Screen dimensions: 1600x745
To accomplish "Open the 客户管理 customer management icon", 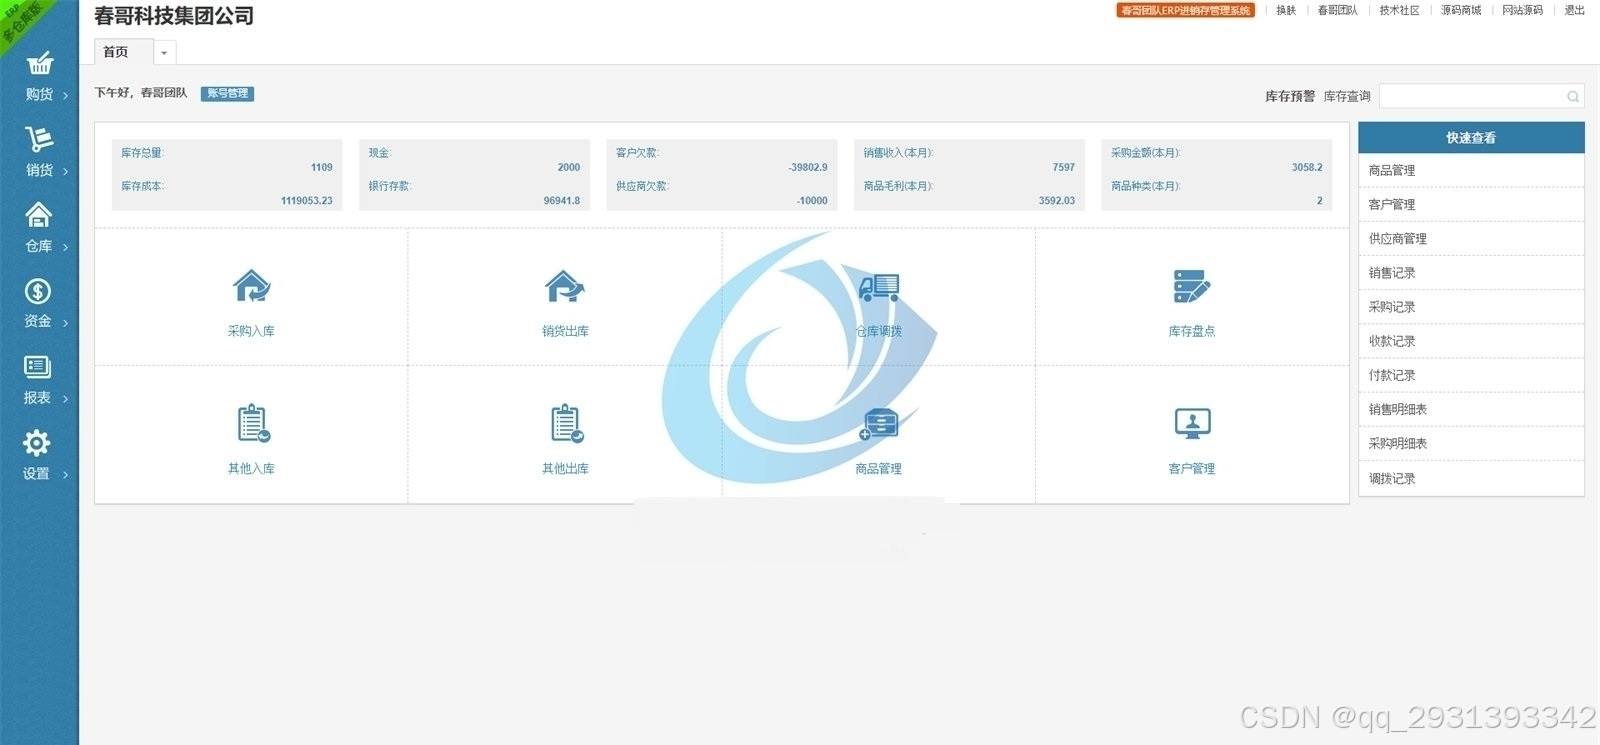I will [x=1192, y=424].
